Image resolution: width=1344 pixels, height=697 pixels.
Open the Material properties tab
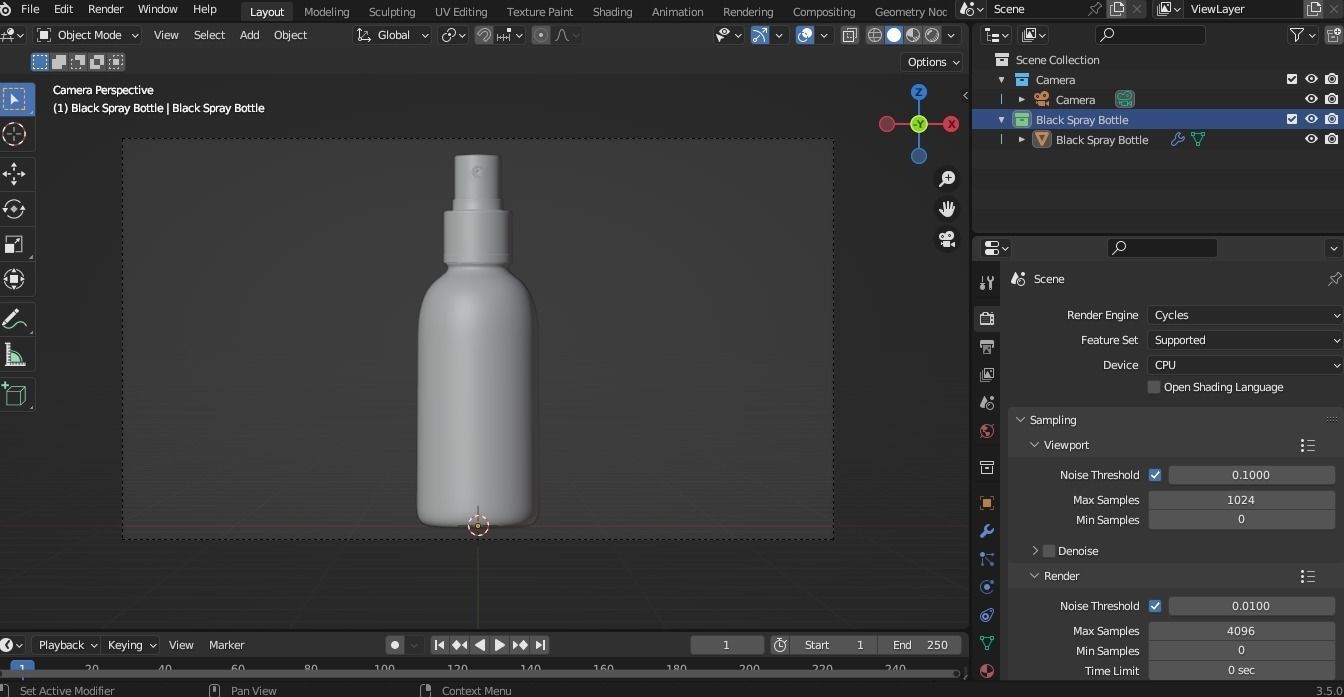point(987,671)
